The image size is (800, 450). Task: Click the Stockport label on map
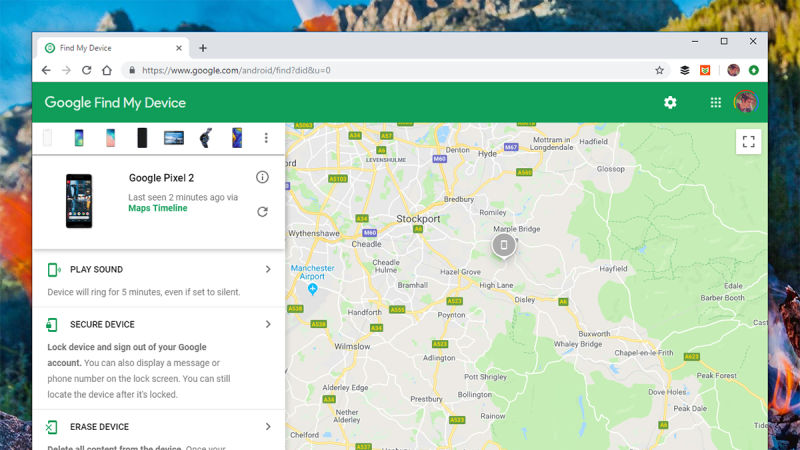tap(418, 219)
